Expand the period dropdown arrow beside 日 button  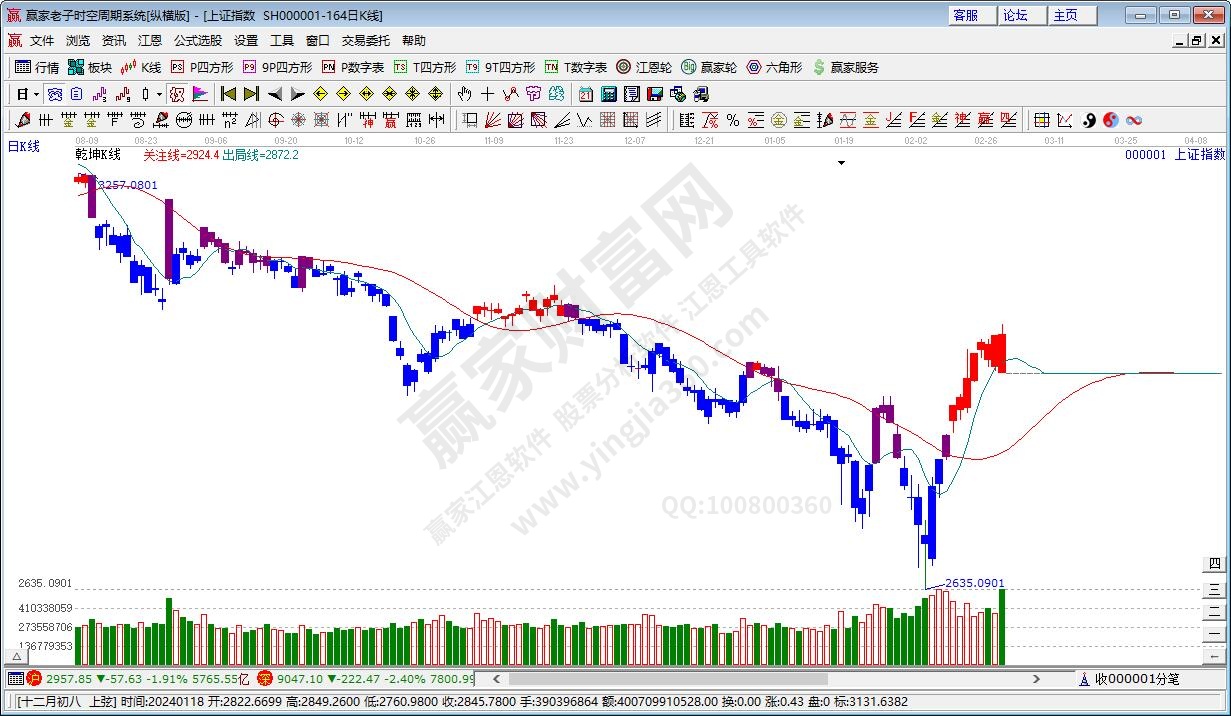click(37, 95)
